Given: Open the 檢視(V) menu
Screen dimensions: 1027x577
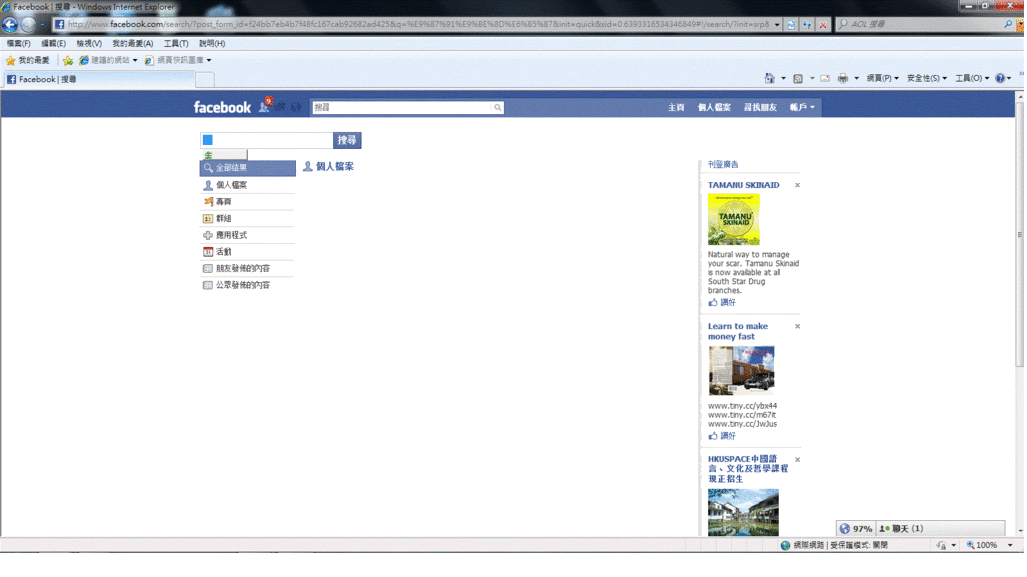Looking at the screenshot, I should point(88,43).
